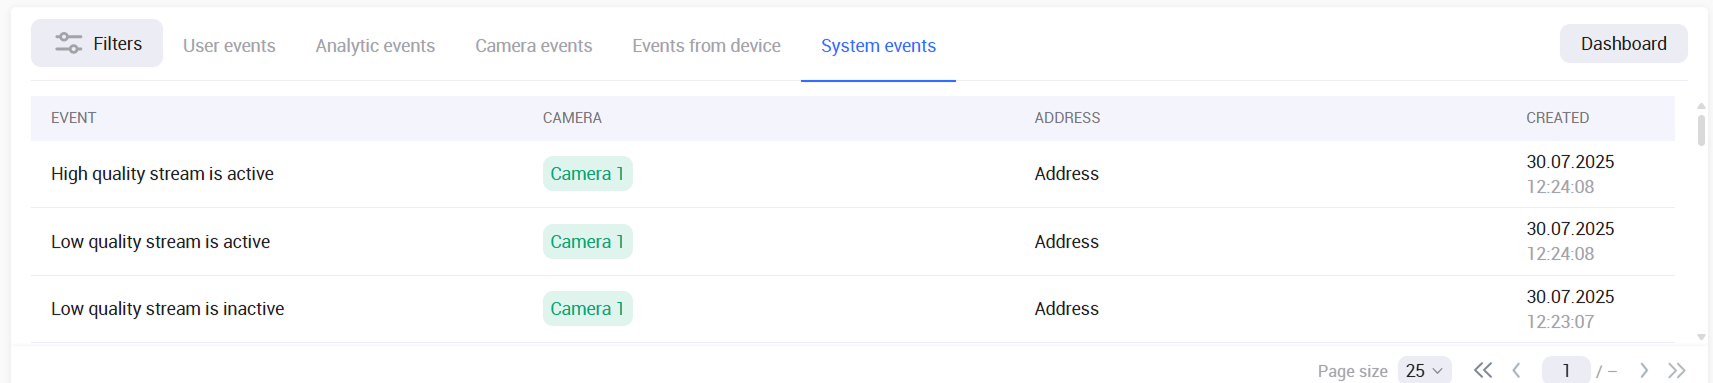Go to first page double-chevron icon
1713x383 pixels.
[1483, 370]
